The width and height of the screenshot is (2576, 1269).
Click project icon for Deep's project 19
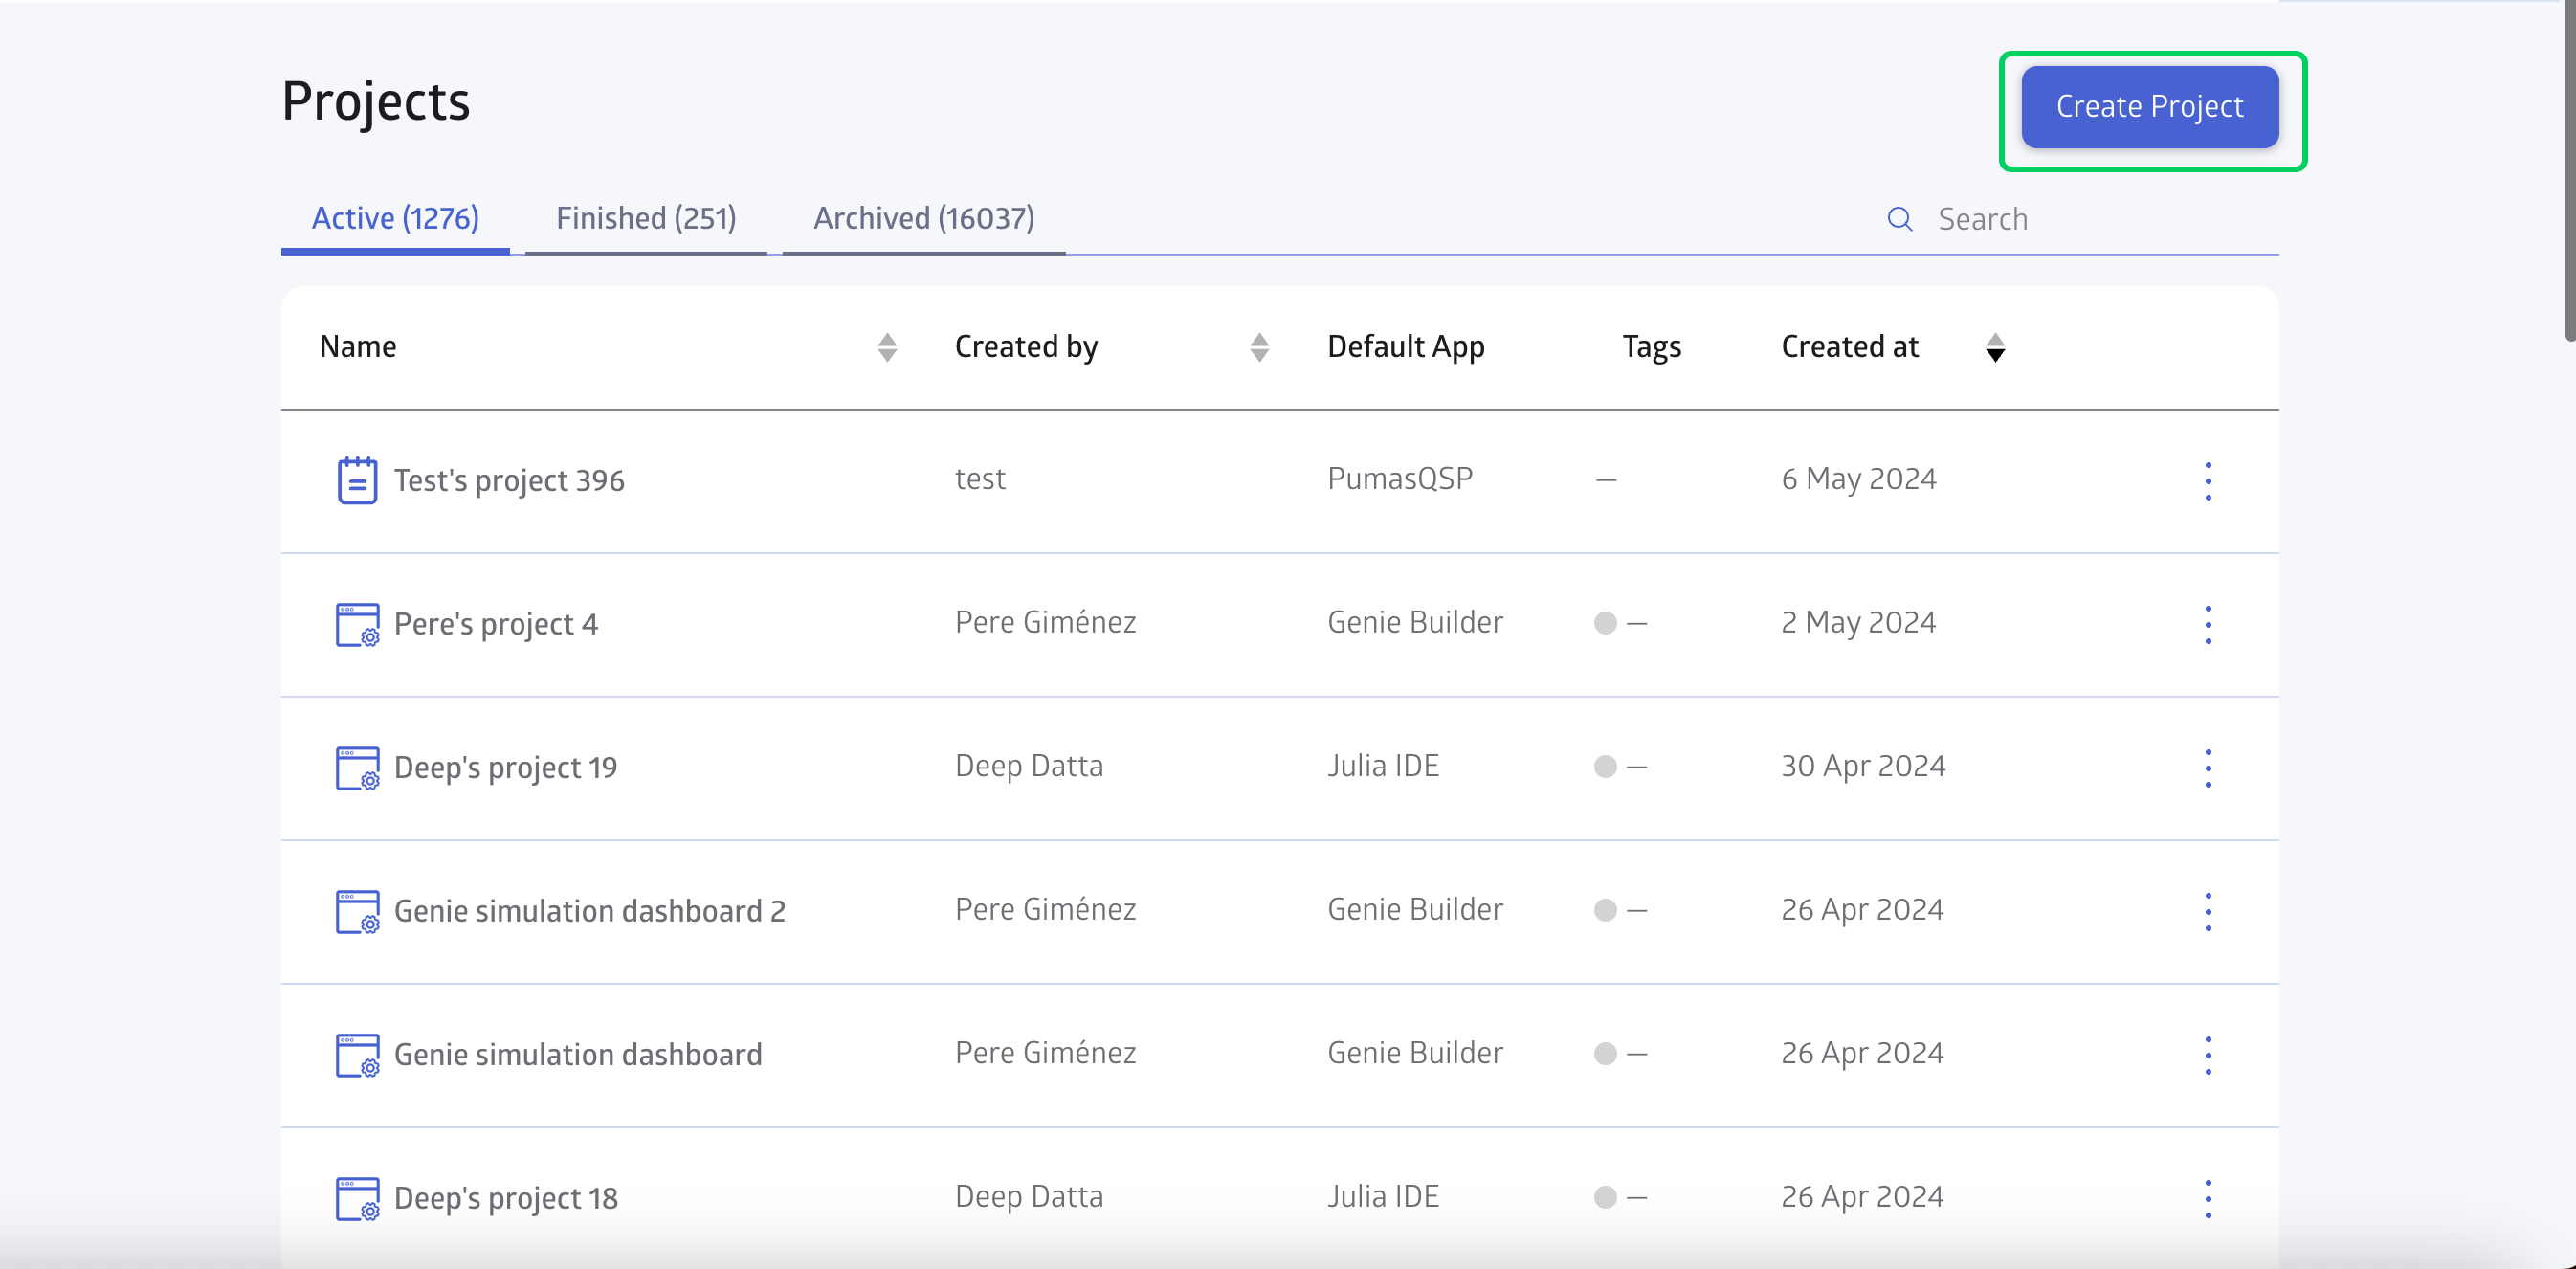(x=357, y=768)
